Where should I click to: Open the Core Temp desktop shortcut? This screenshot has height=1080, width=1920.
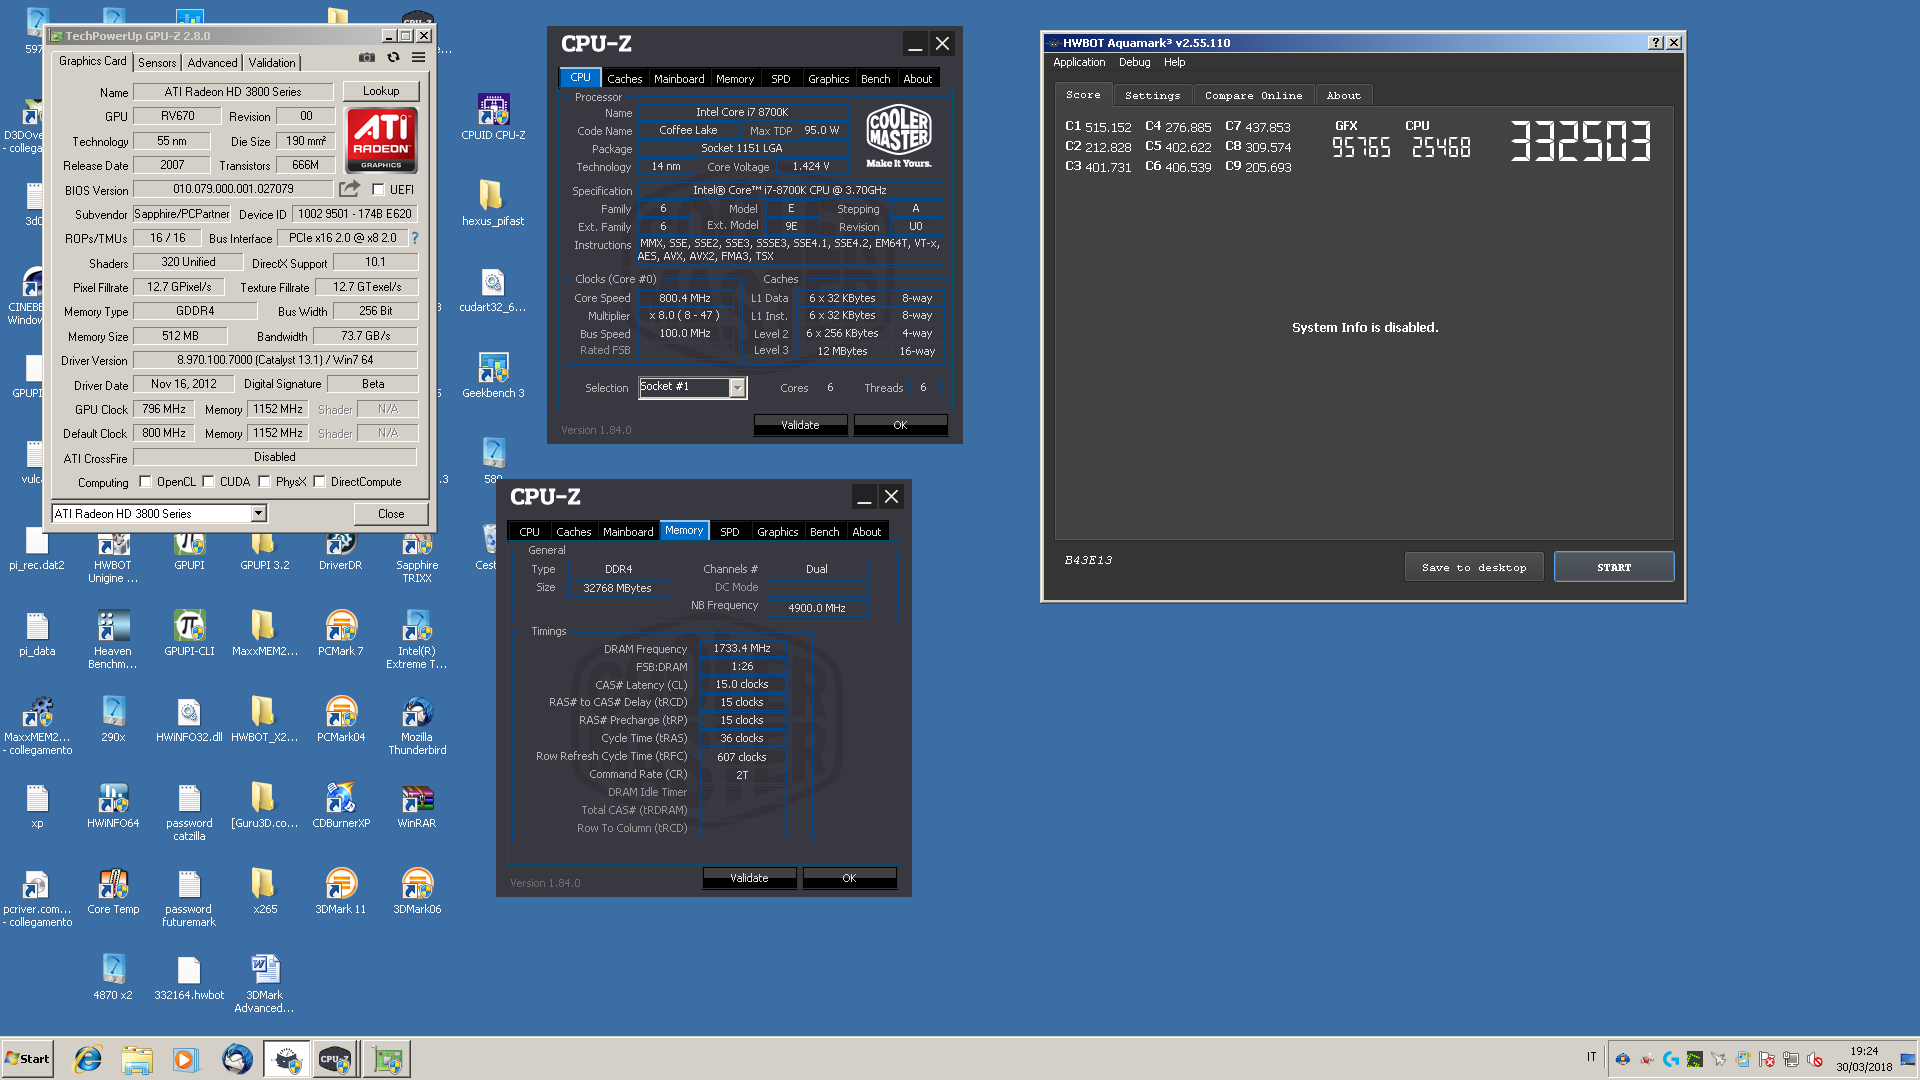tap(113, 892)
